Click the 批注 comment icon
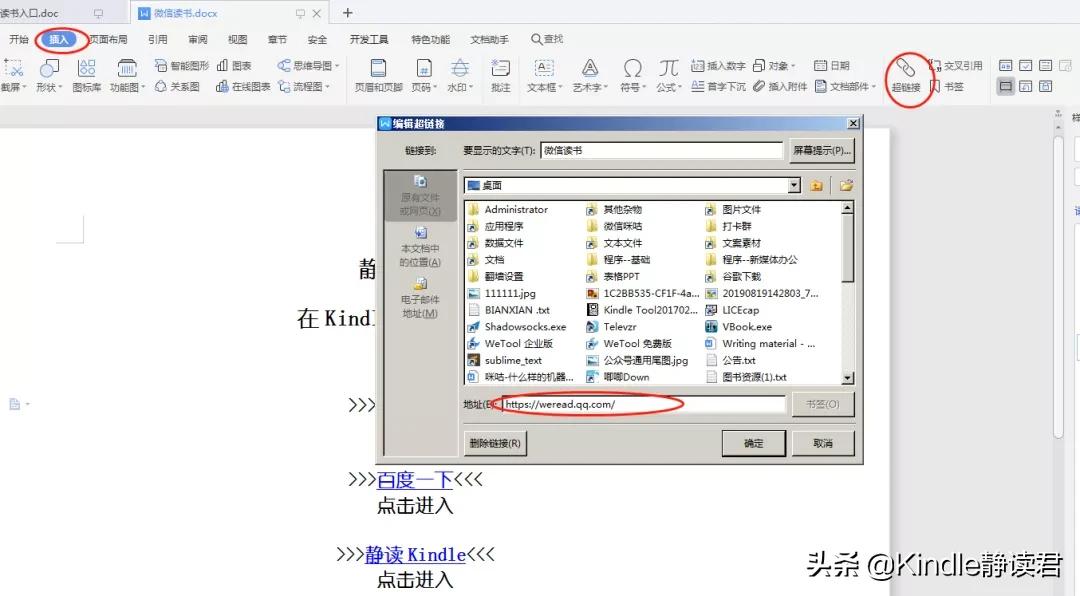 tap(501, 76)
